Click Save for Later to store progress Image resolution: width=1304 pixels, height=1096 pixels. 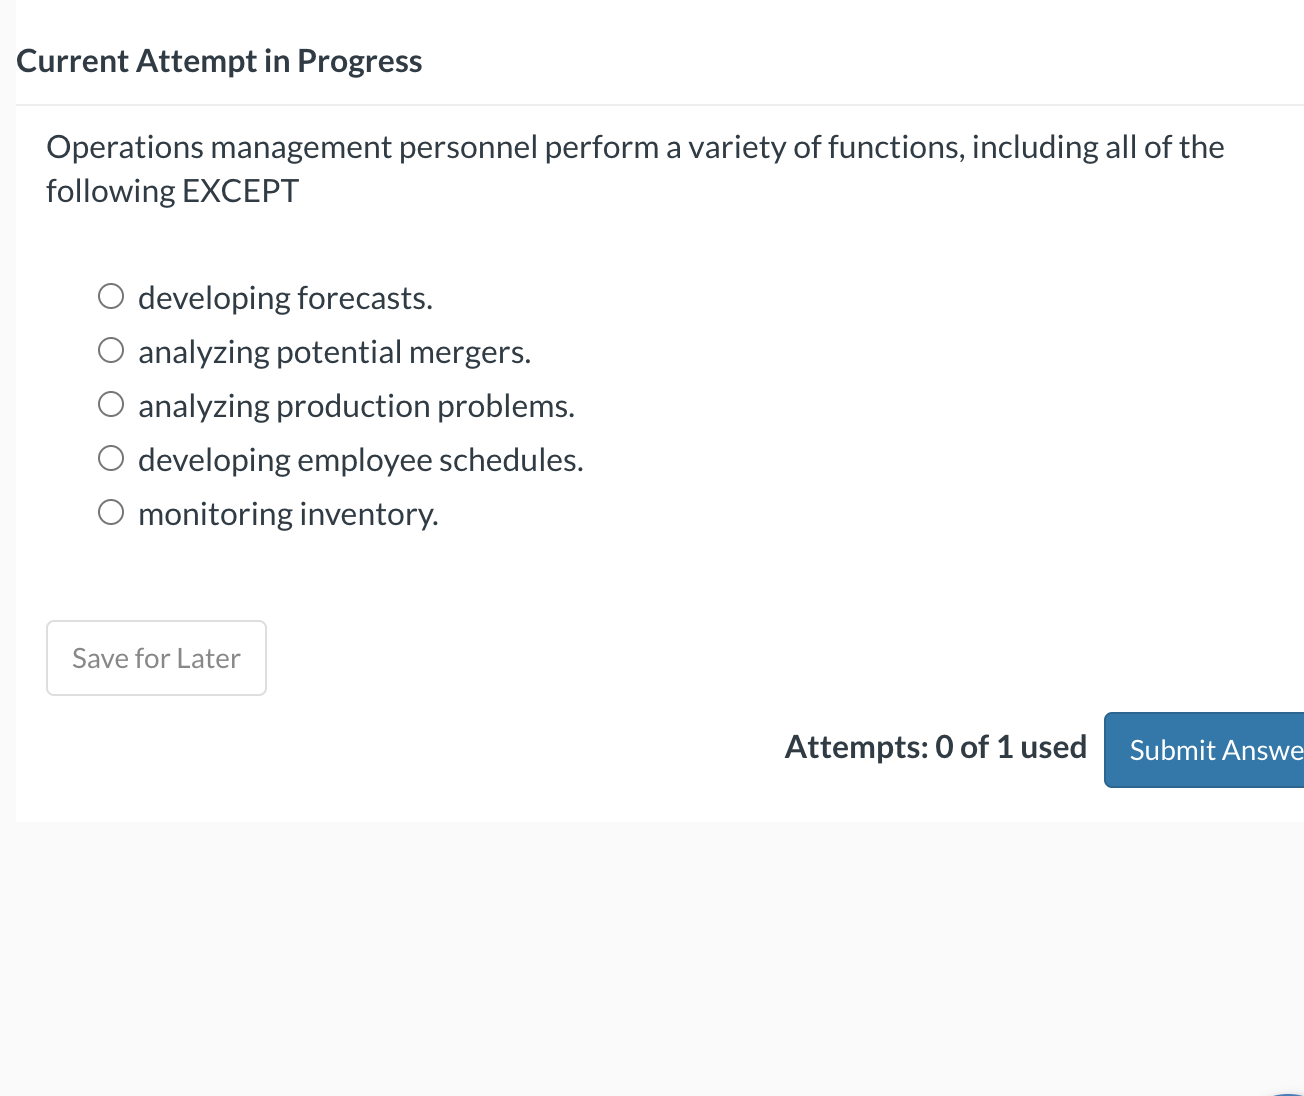coord(156,657)
